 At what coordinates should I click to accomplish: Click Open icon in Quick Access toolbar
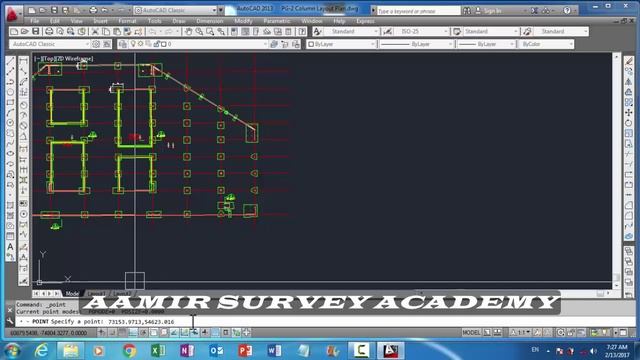42,10
